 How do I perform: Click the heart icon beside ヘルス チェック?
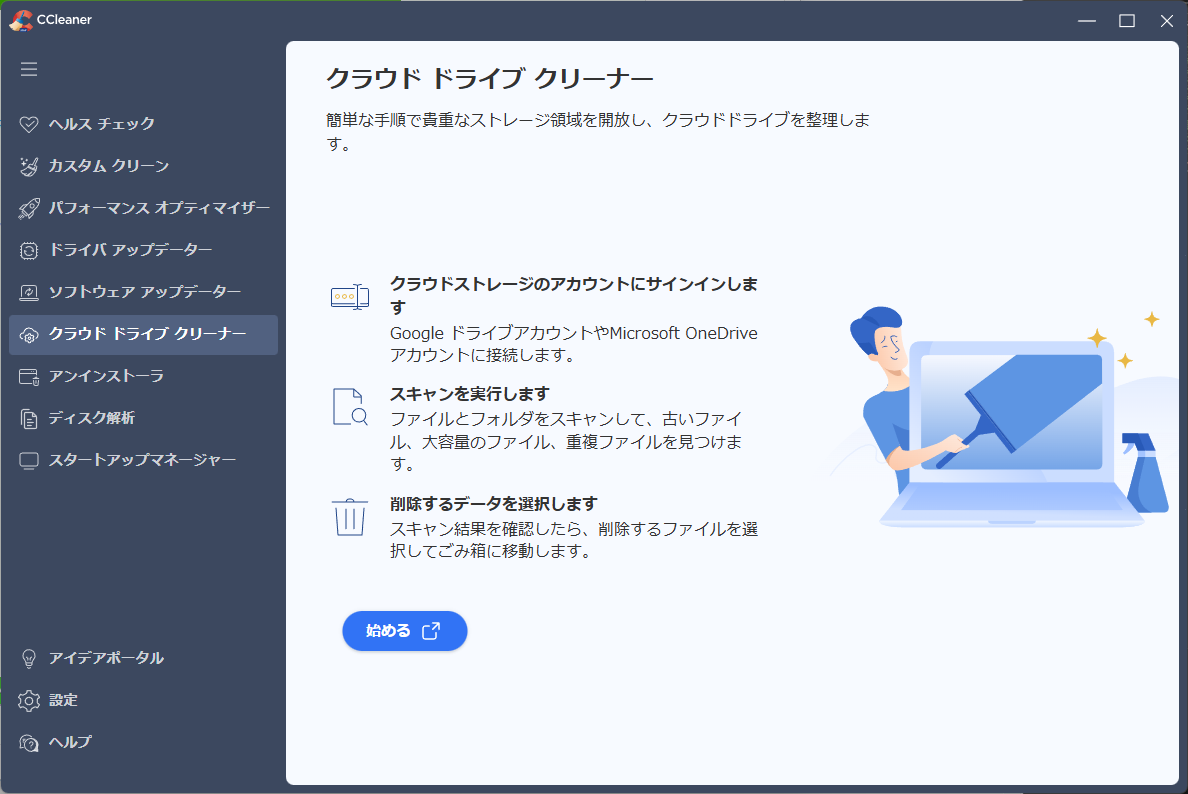pyautogui.click(x=29, y=124)
